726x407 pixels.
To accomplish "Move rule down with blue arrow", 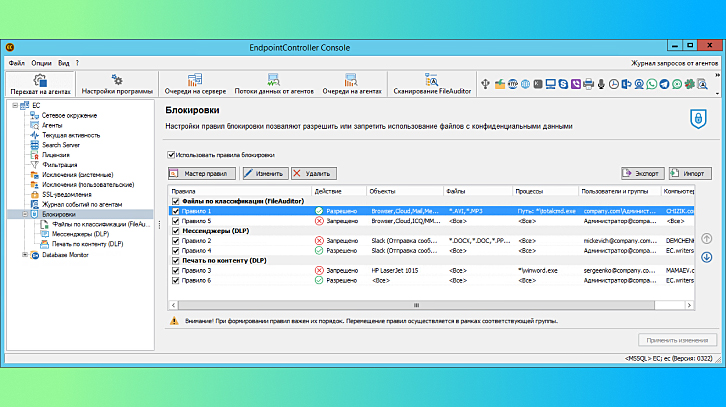I will [x=706, y=257].
